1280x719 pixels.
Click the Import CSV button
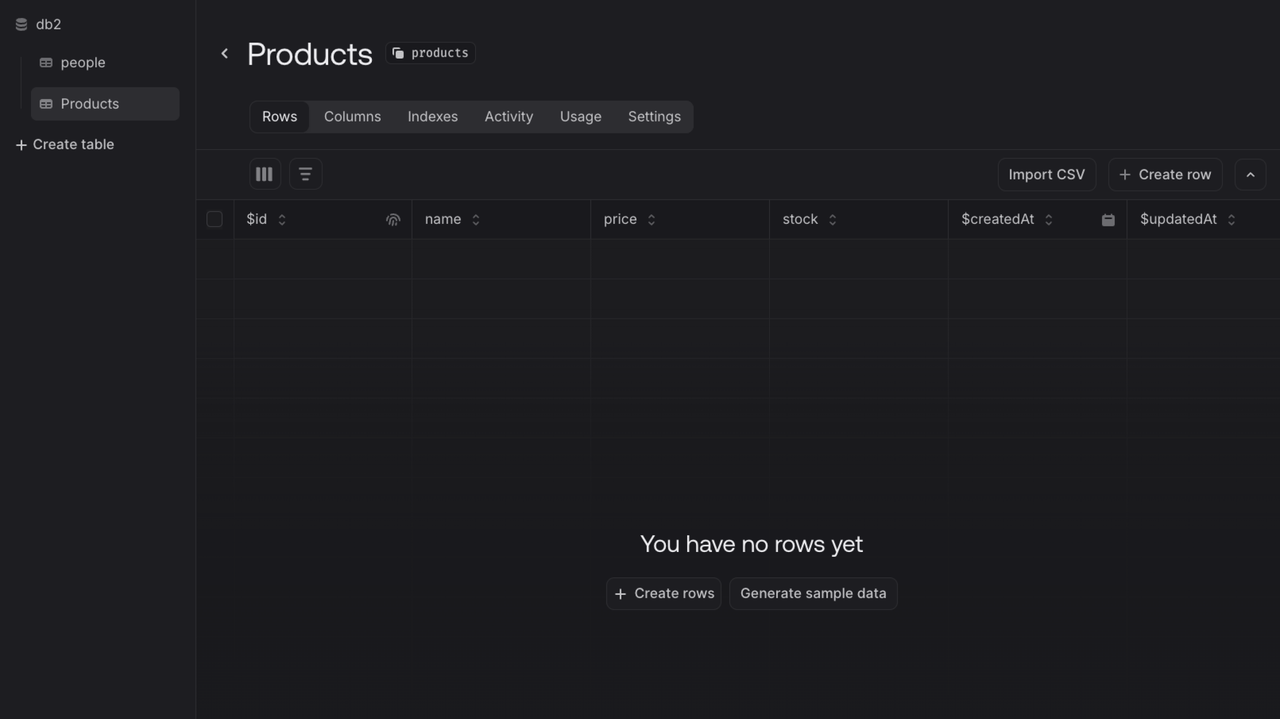click(x=1046, y=174)
